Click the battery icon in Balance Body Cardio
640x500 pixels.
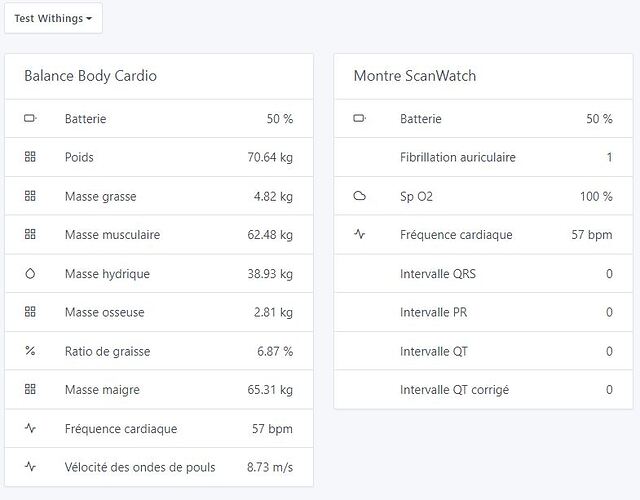click(30, 119)
